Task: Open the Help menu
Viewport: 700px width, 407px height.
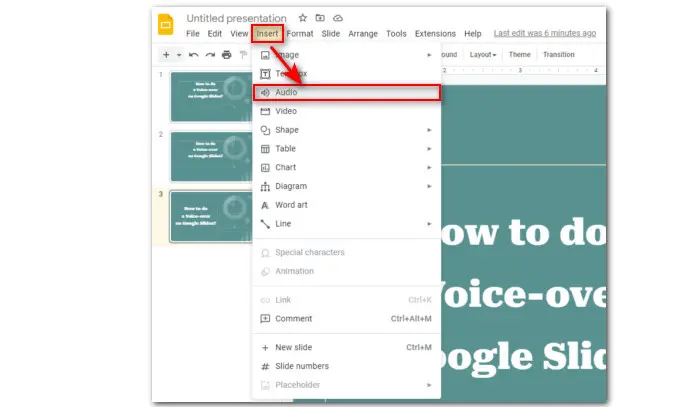Action: pos(472,33)
